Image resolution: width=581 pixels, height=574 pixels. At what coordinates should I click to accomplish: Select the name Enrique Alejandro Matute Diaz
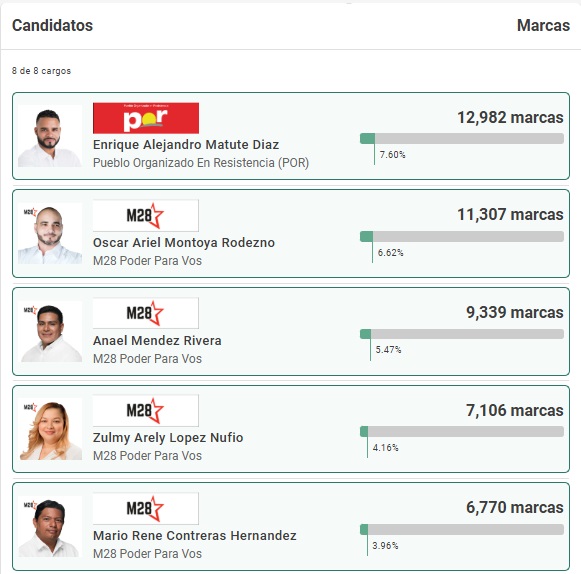coord(186,145)
